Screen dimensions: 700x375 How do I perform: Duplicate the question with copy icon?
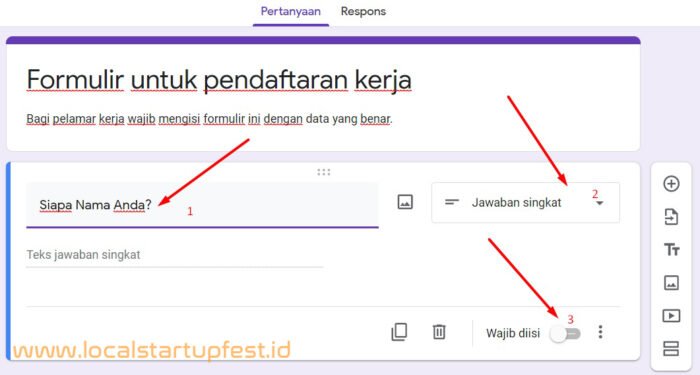click(399, 332)
